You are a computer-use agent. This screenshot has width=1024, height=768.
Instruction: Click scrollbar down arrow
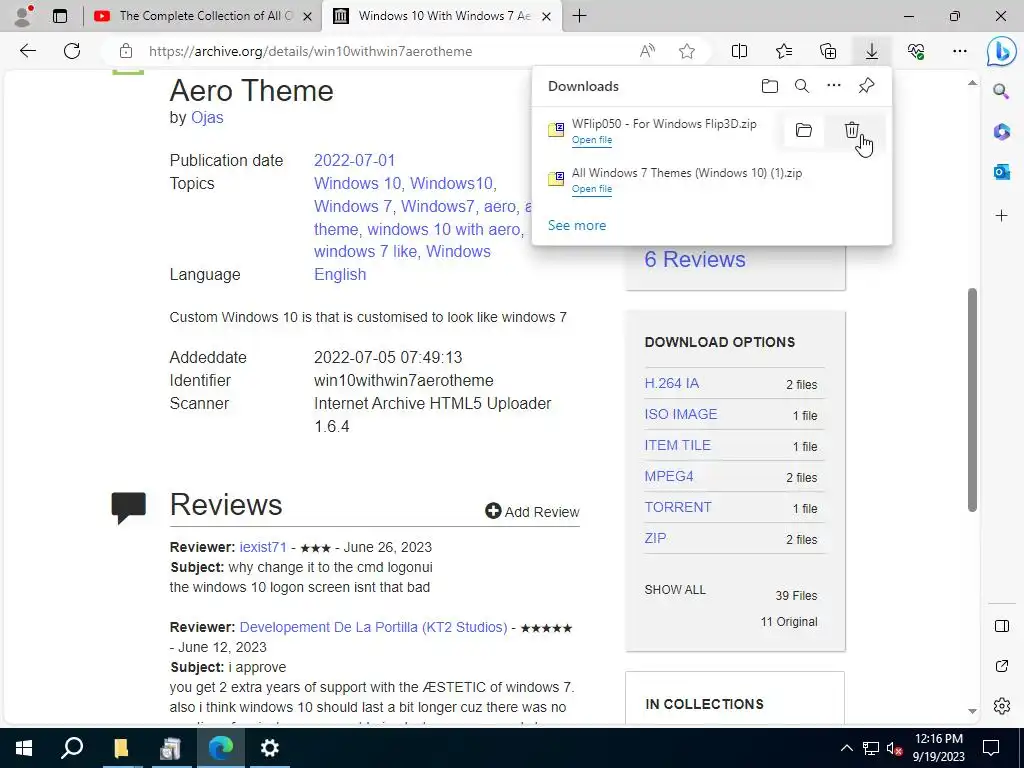click(x=972, y=711)
